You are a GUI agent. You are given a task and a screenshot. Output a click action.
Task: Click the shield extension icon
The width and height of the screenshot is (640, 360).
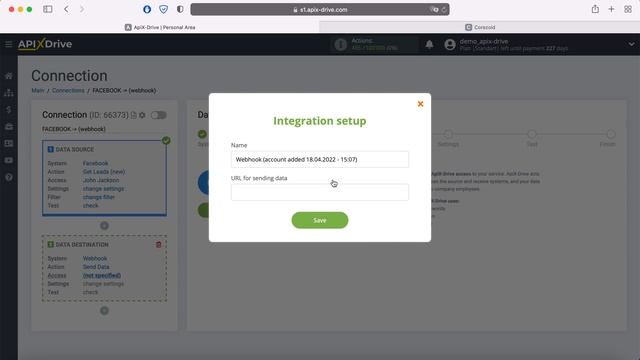[163, 9]
